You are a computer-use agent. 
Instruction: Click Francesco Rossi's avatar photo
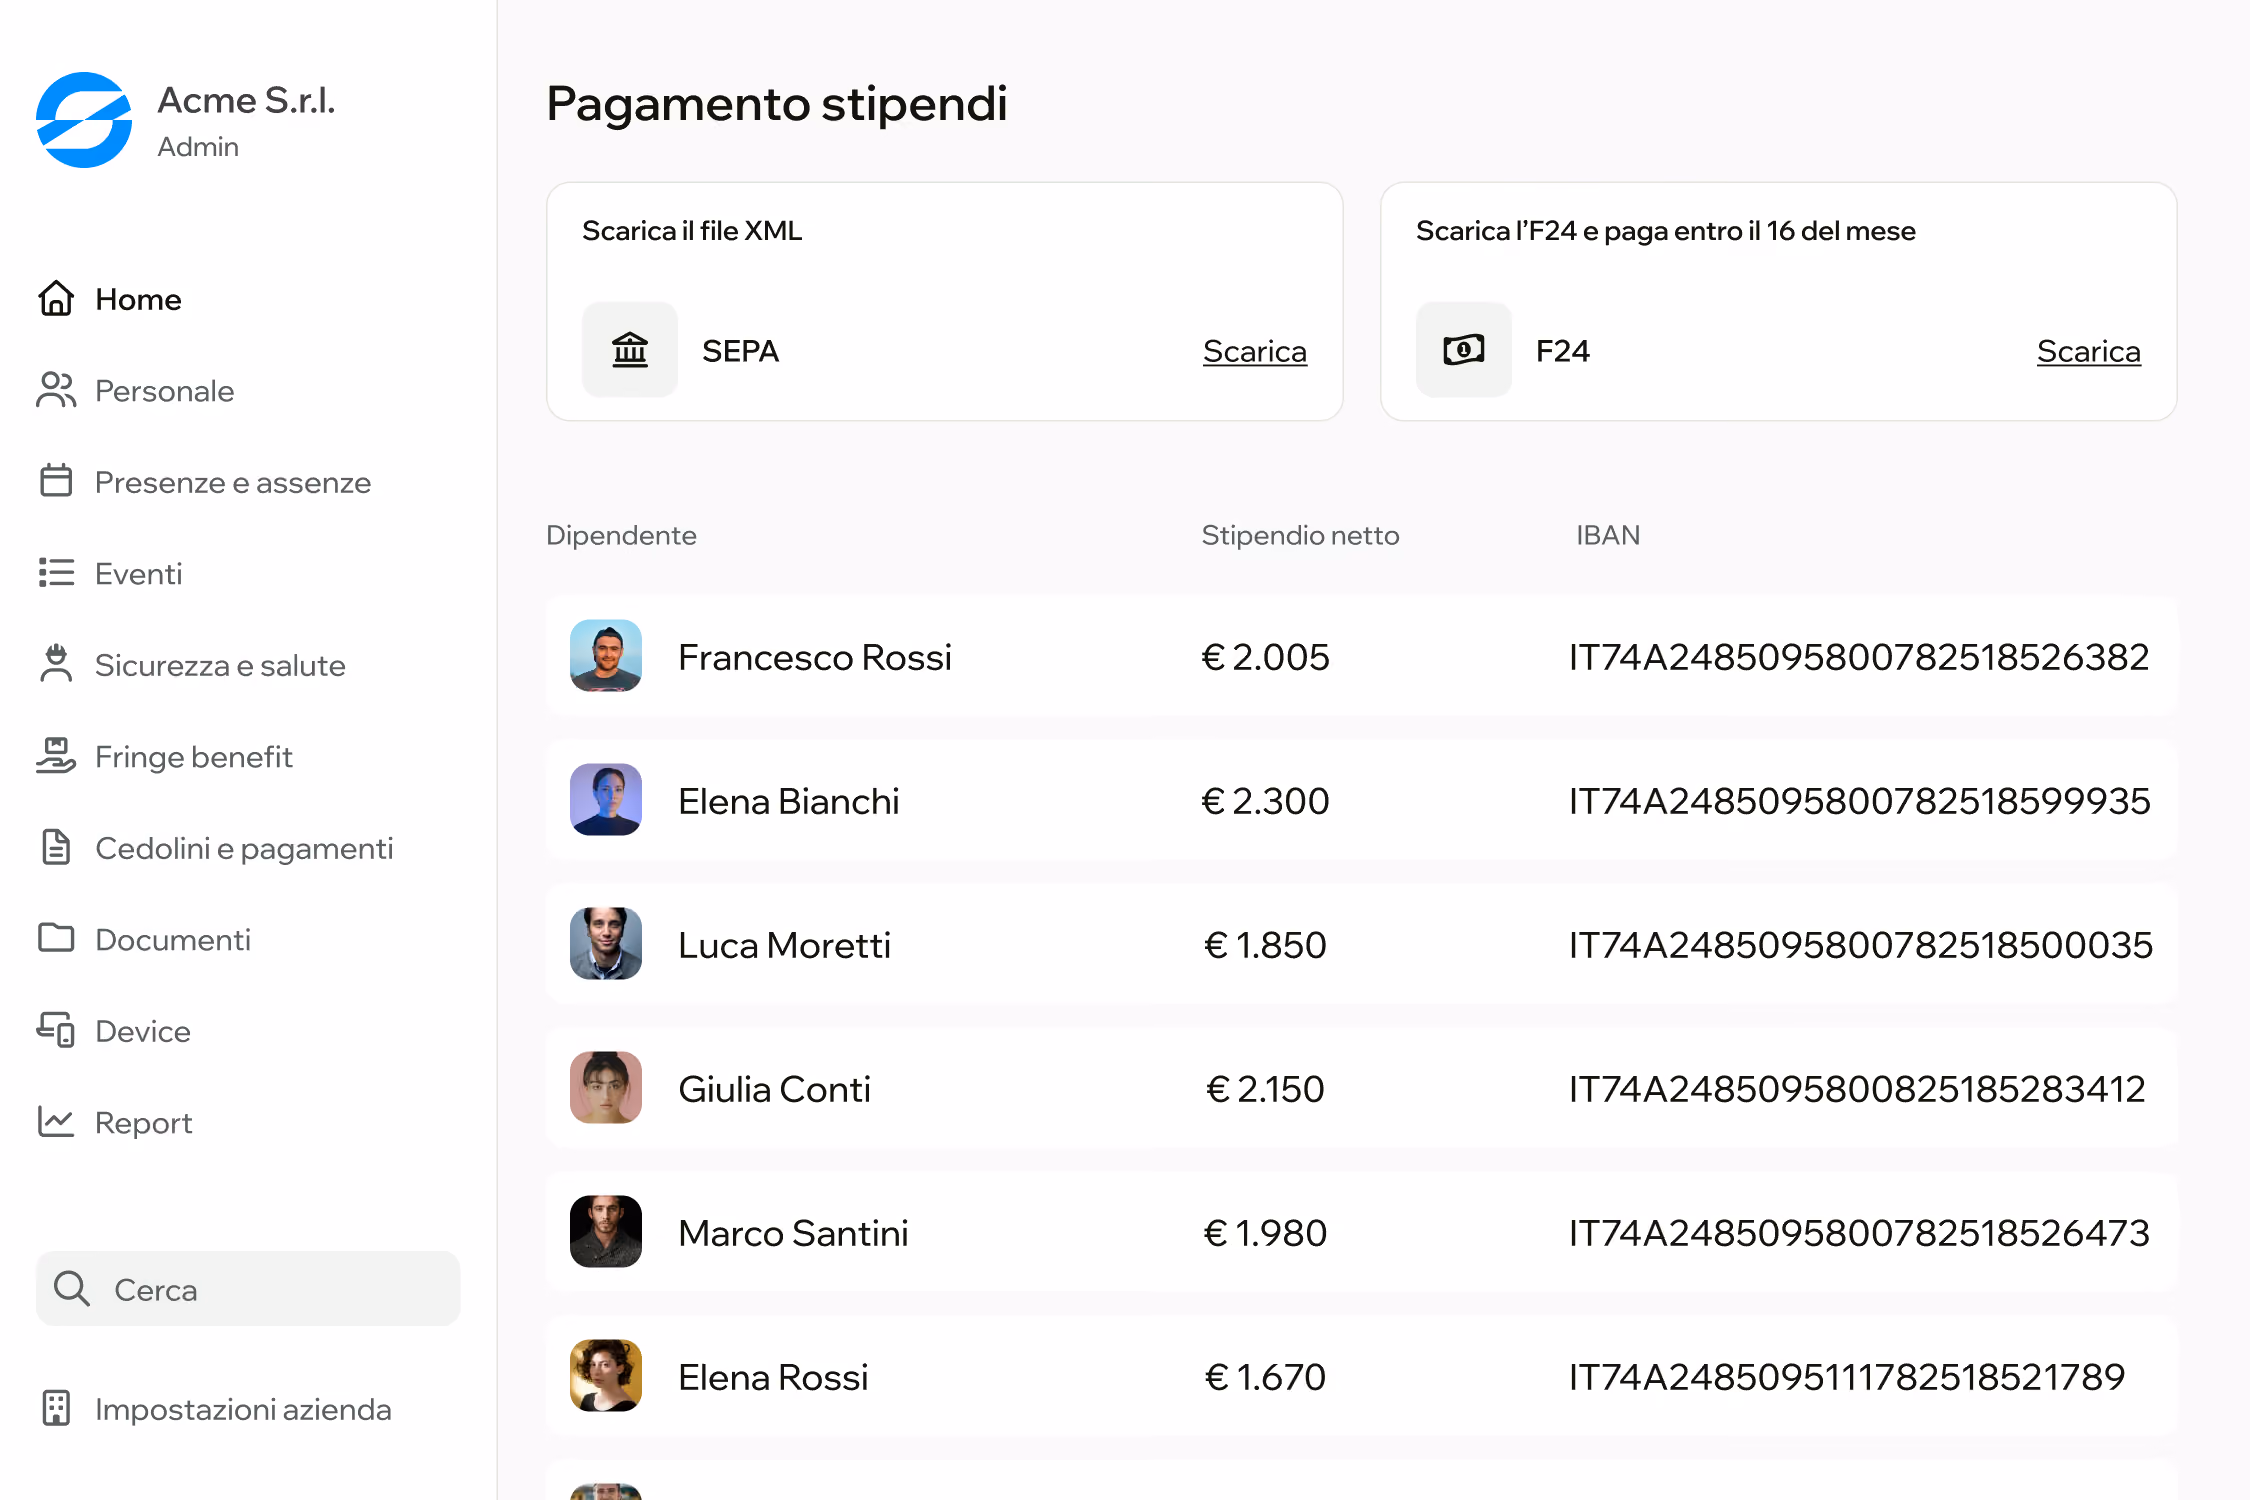tap(606, 656)
